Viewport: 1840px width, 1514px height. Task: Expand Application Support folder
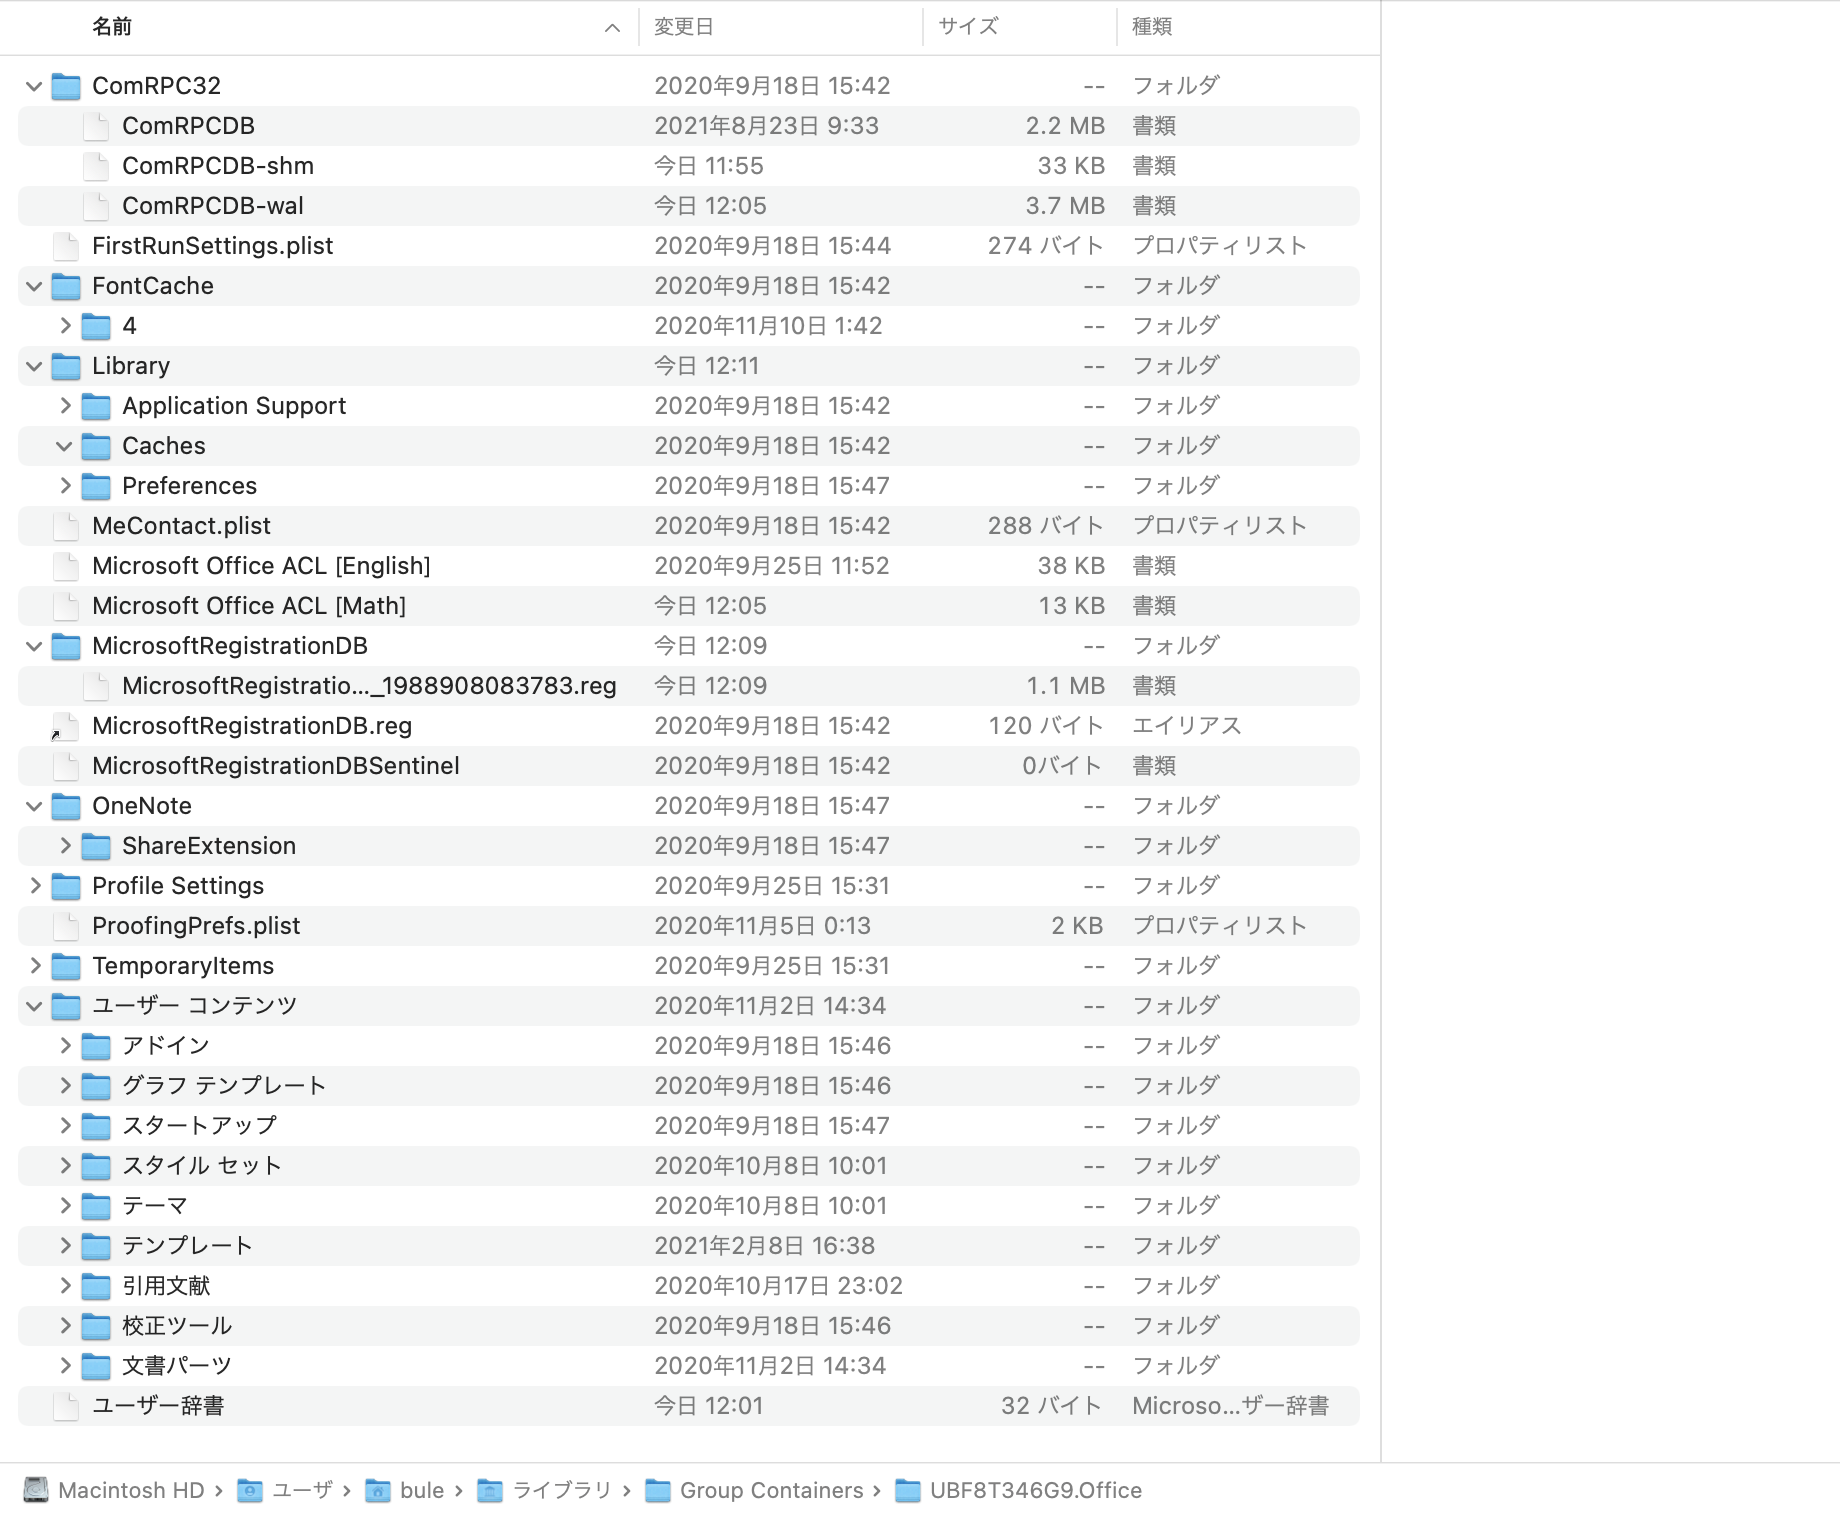coord(64,406)
